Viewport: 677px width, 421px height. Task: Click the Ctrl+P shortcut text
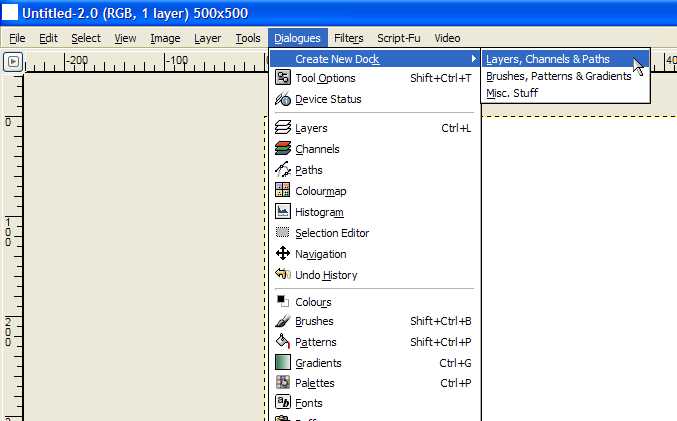pyautogui.click(x=456, y=383)
